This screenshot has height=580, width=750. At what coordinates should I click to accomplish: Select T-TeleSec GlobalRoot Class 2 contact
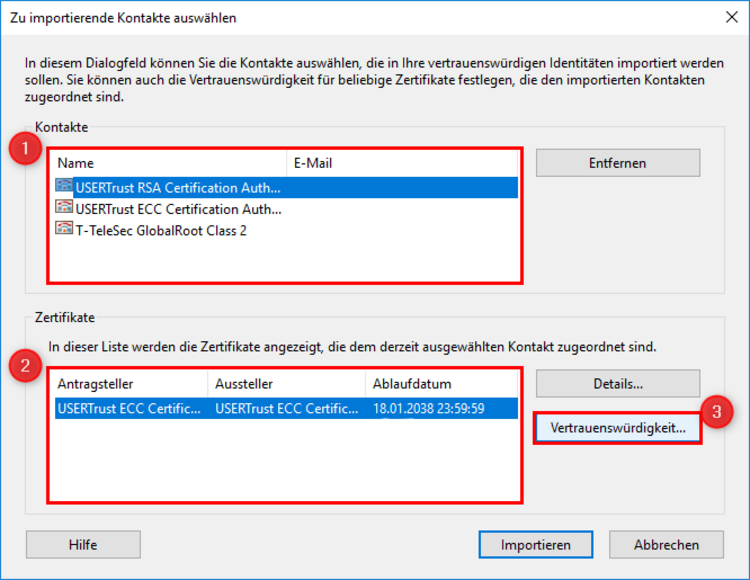[286, 230]
